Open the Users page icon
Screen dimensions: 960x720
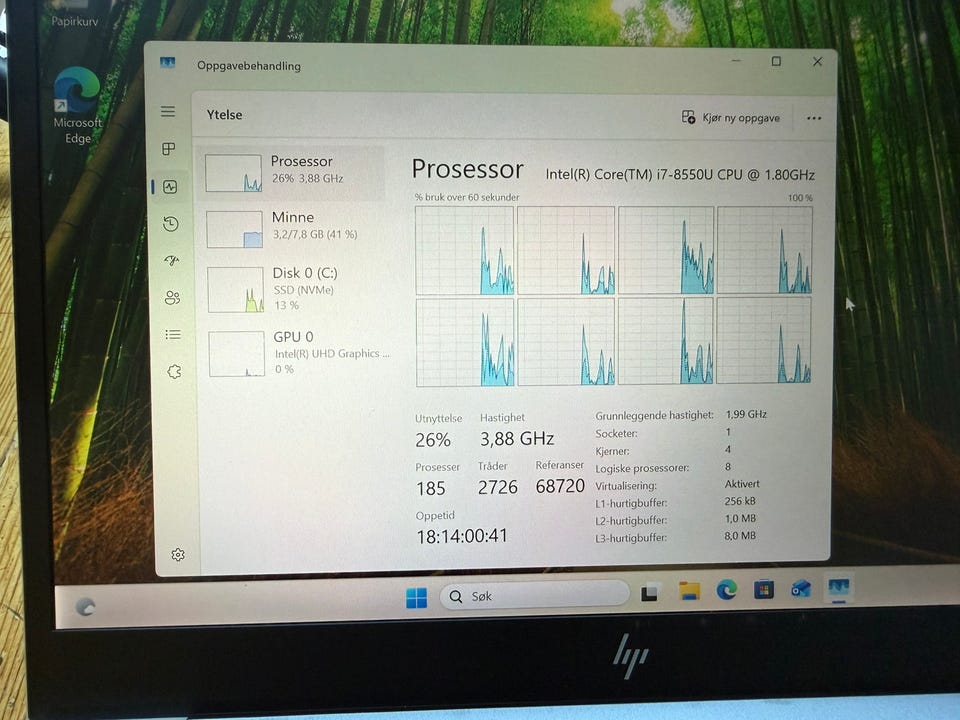173,298
